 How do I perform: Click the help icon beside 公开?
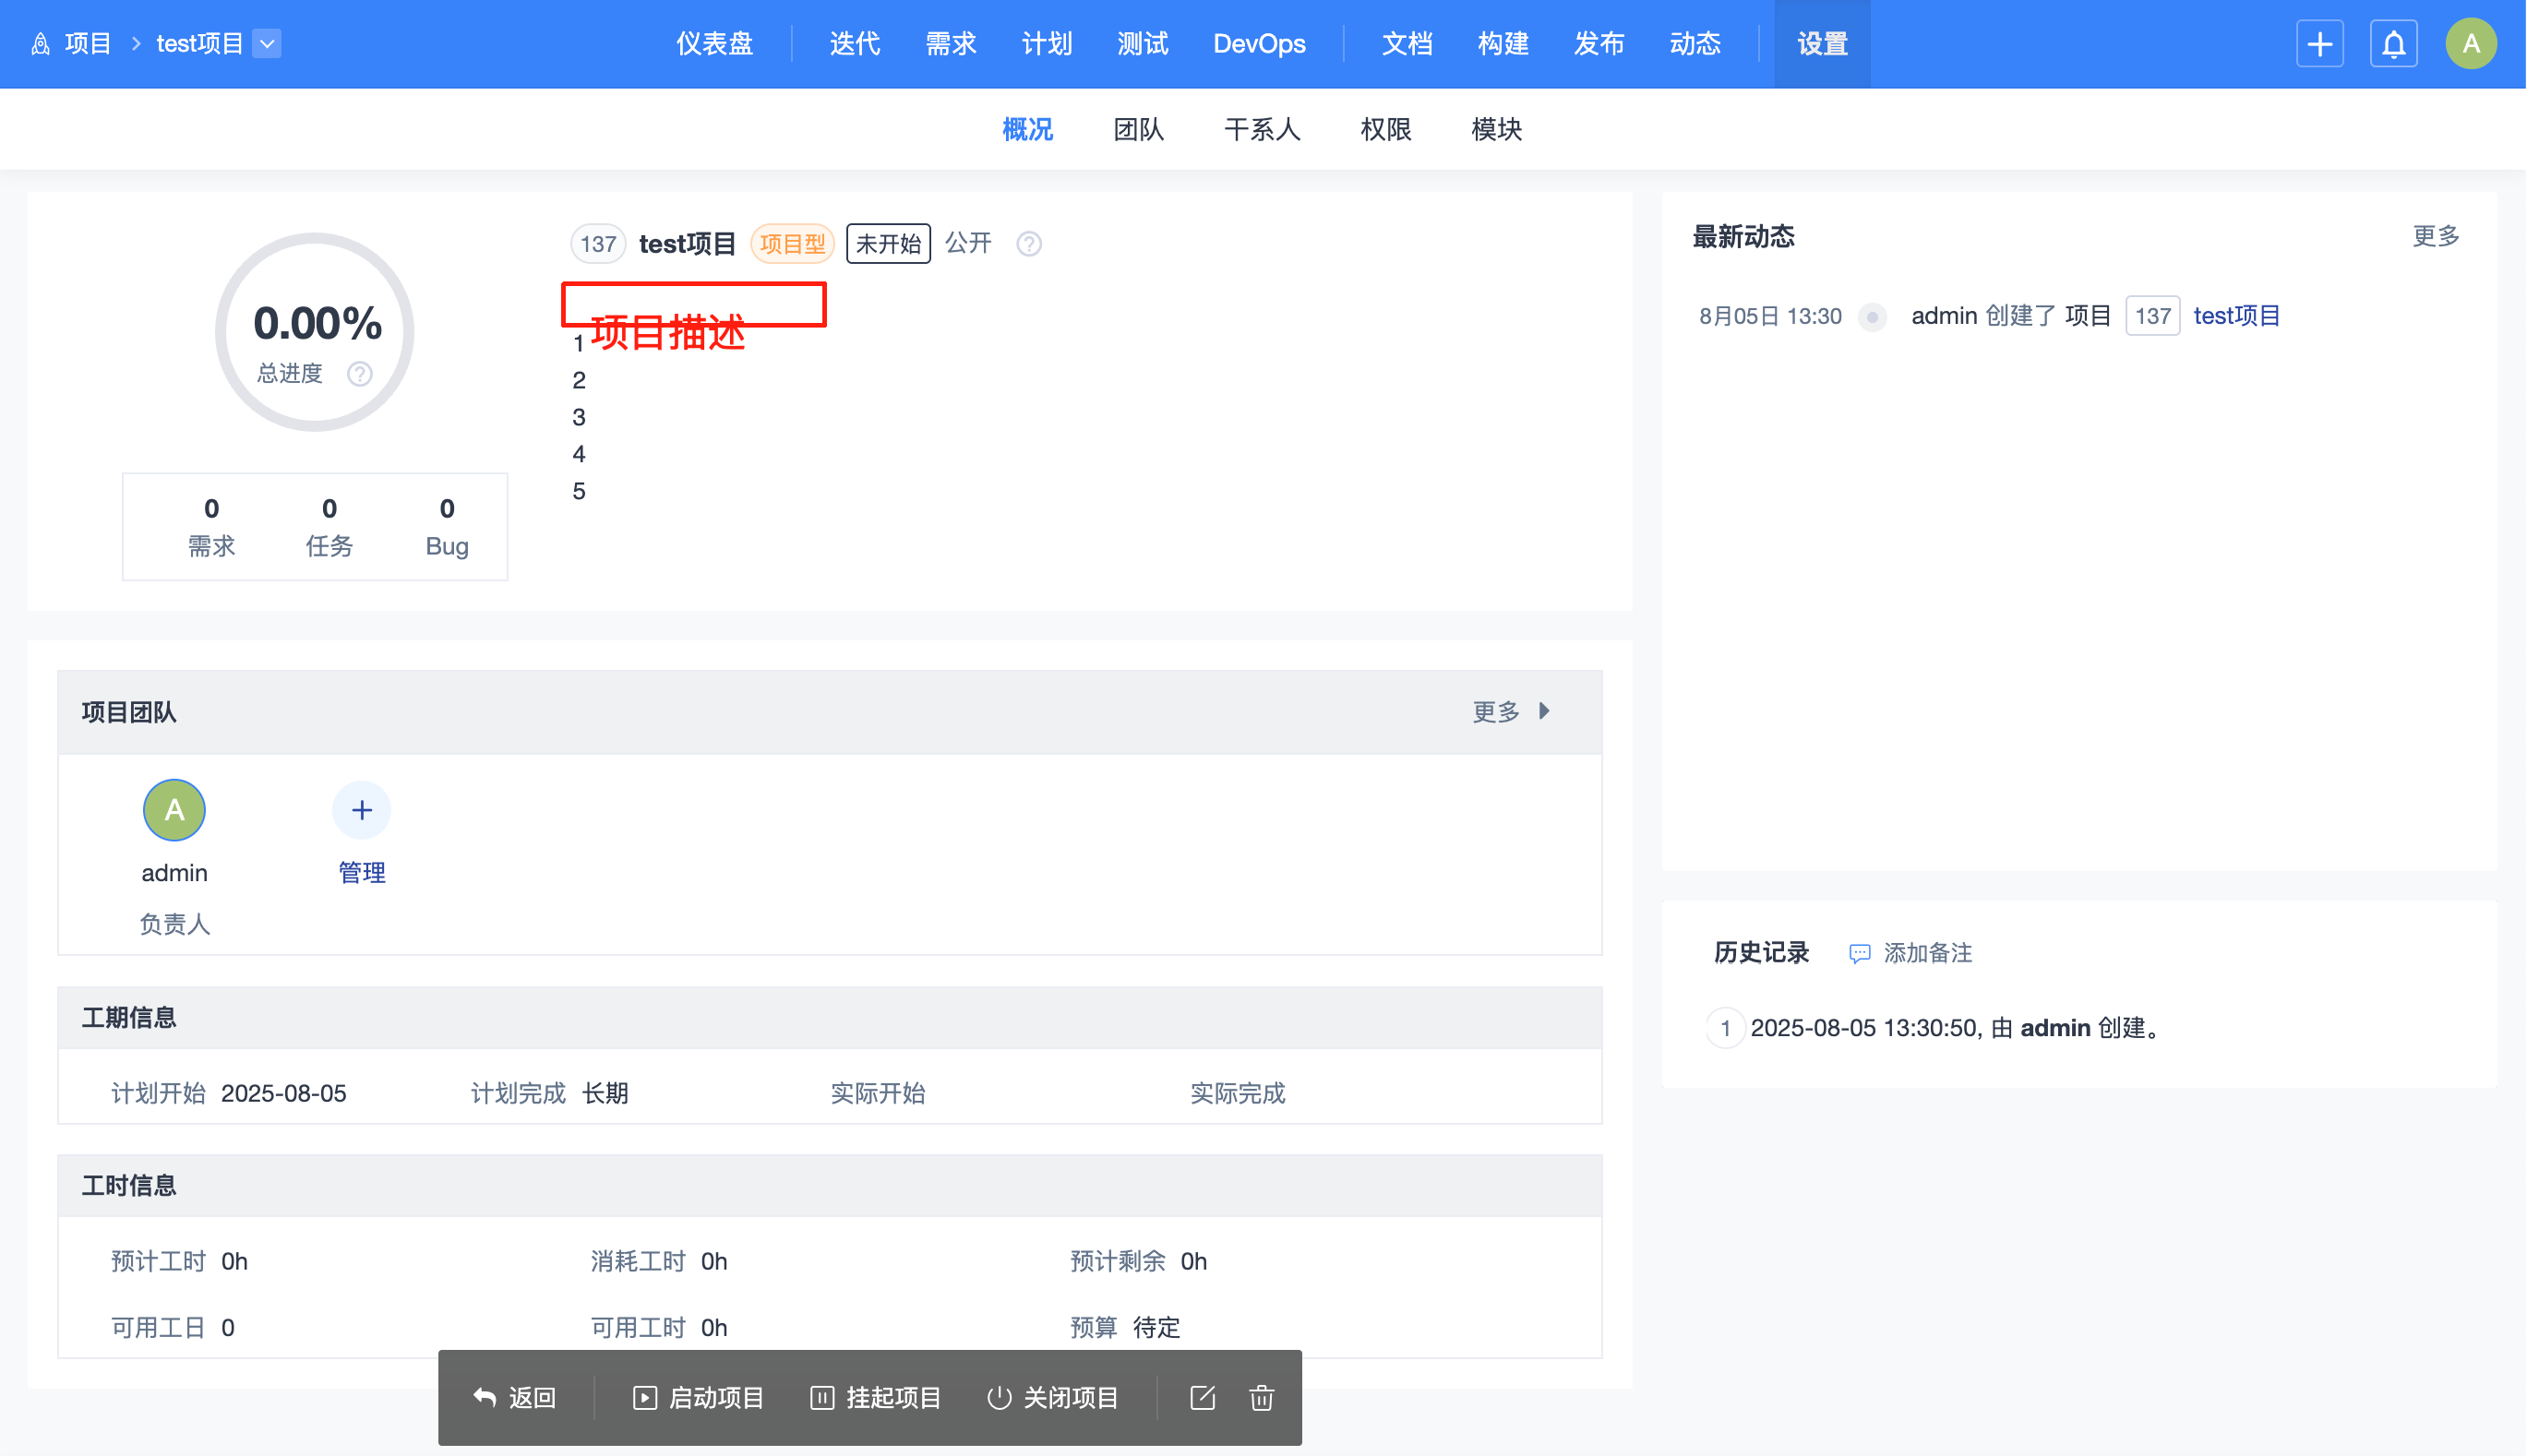(1028, 244)
